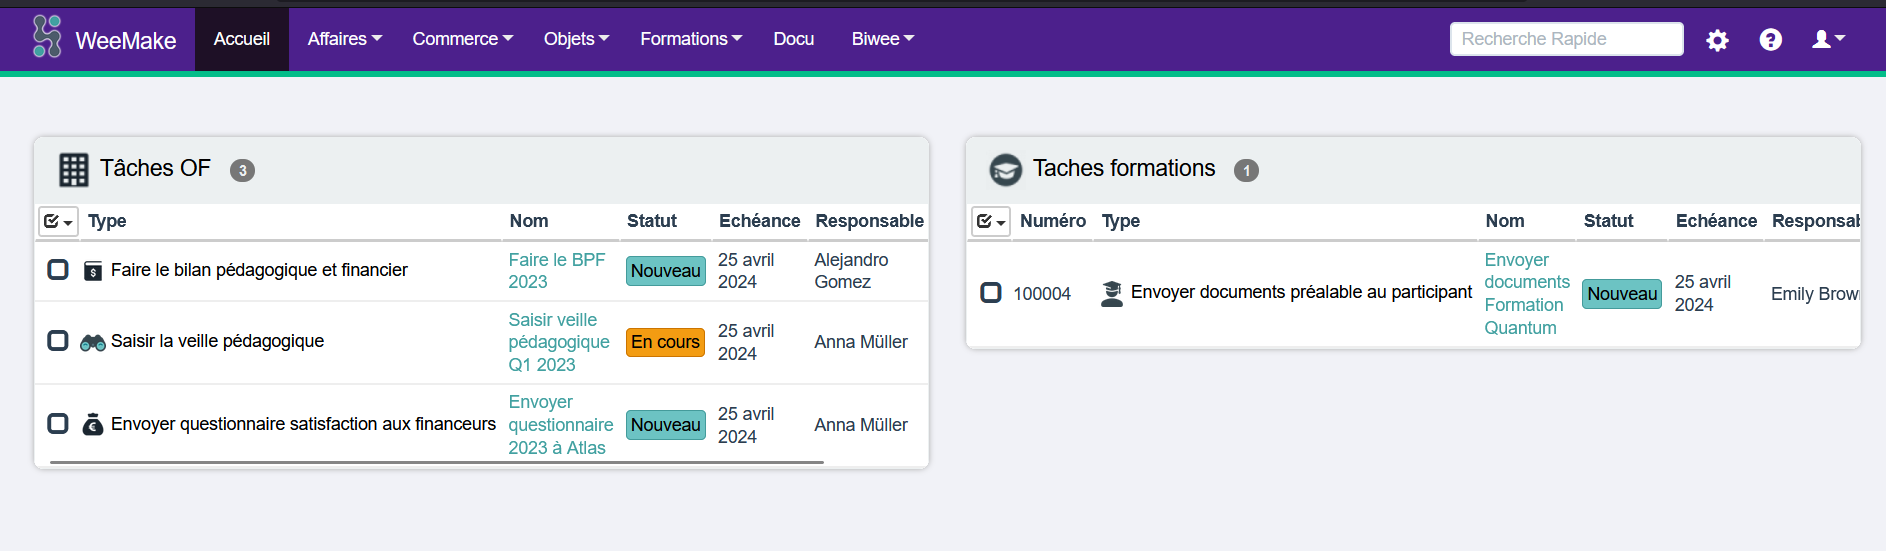Check the Faire le bilan pédagogique row
This screenshot has width=1886, height=551.
pos(58,270)
